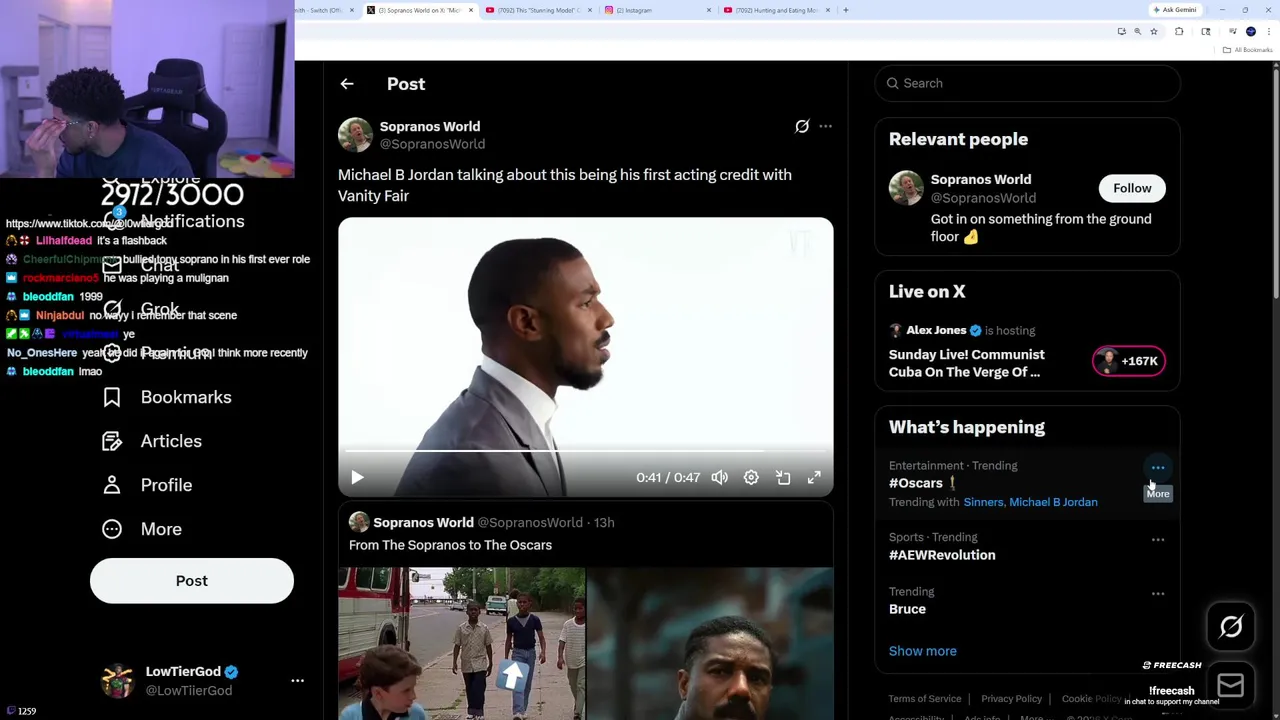Click the Michael B Jordan trending link

1053,502
